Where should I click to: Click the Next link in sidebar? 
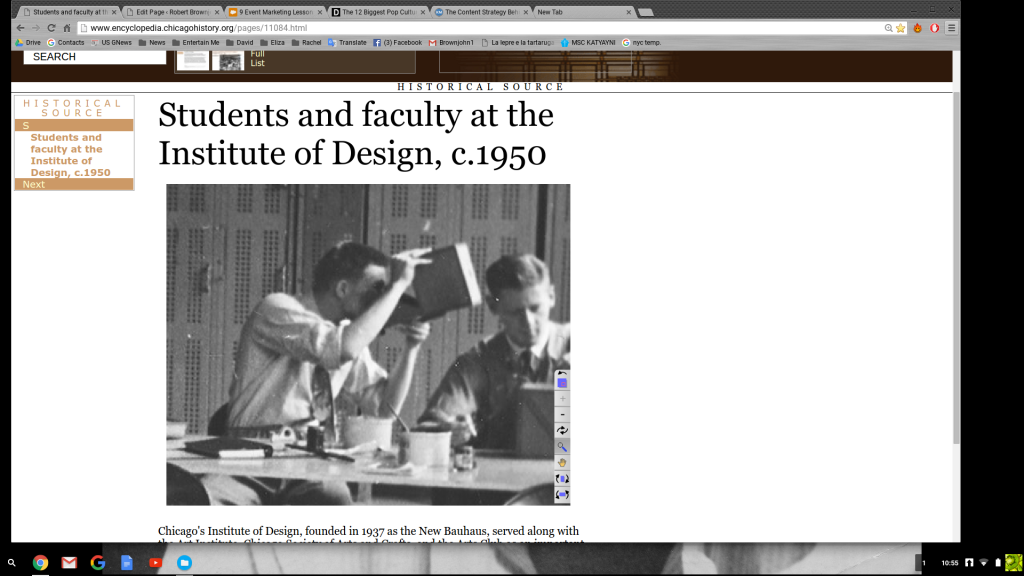(x=34, y=184)
